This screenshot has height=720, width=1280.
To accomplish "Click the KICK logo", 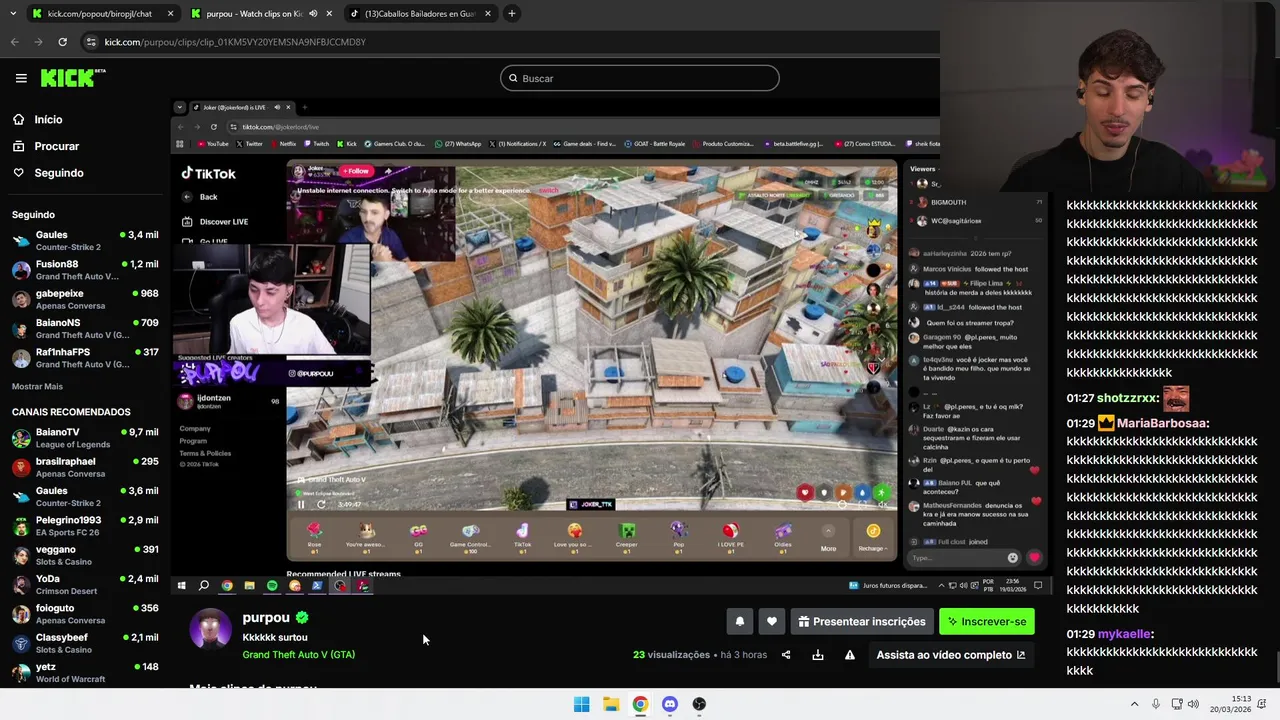I will click(x=73, y=78).
